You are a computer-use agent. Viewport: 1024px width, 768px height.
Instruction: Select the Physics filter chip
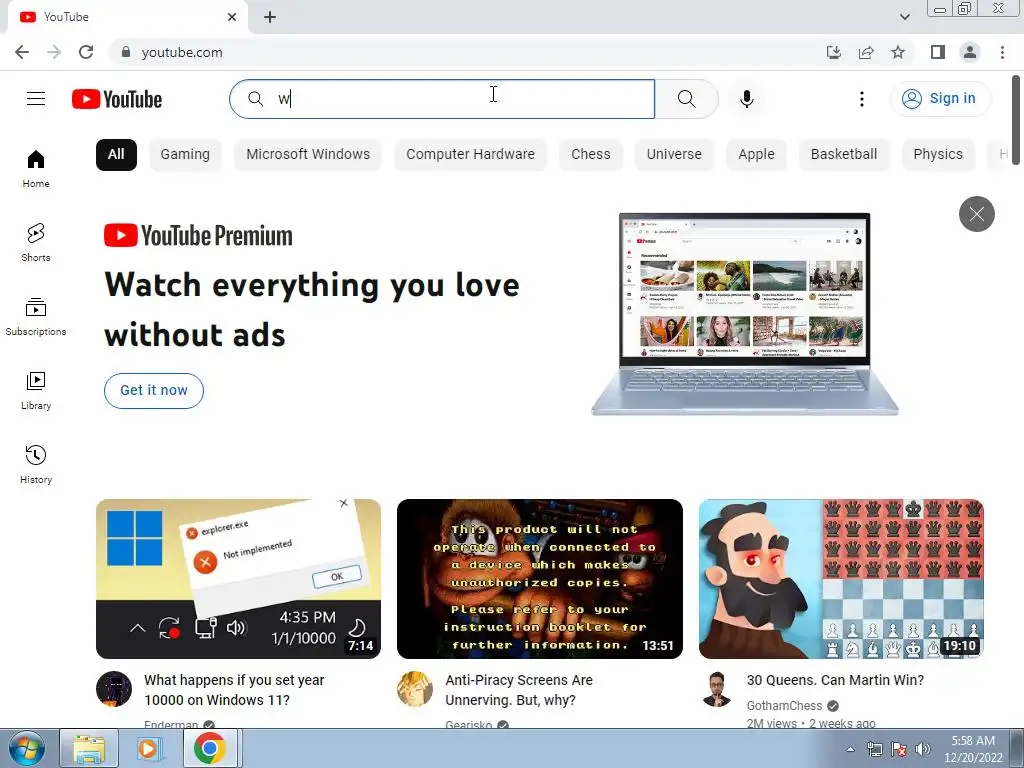[x=938, y=155]
